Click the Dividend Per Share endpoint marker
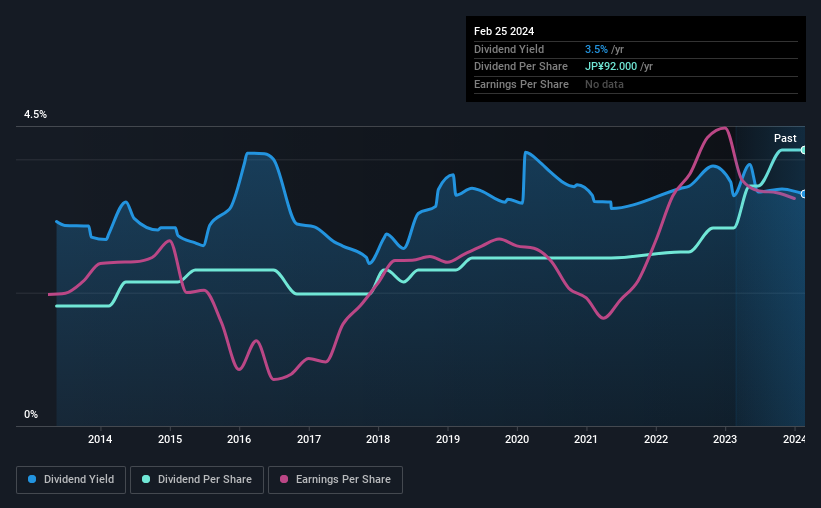821x508 pixels. (x=804, y=150)
